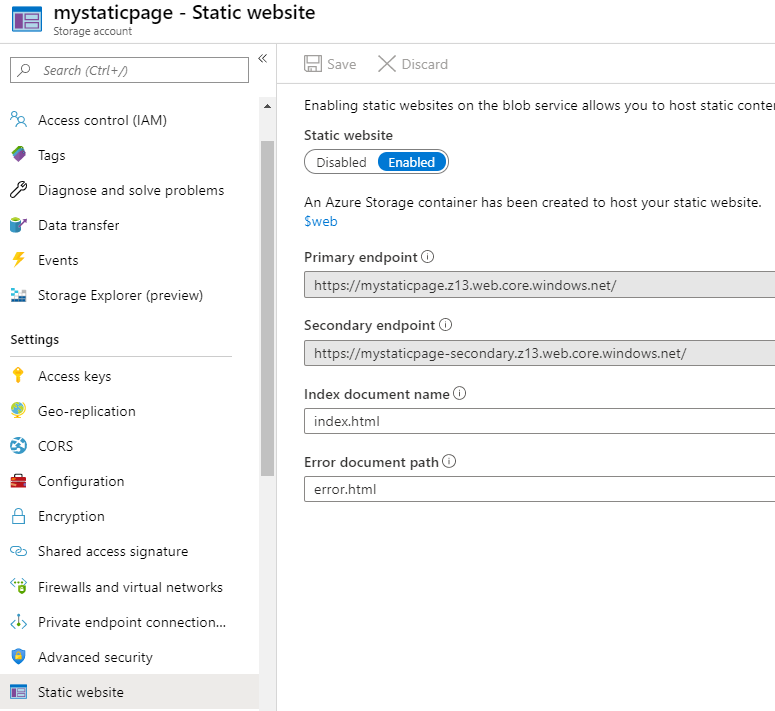
Task: Collapse the left sidebar with double chevron
Action: [x=263, y=59]
